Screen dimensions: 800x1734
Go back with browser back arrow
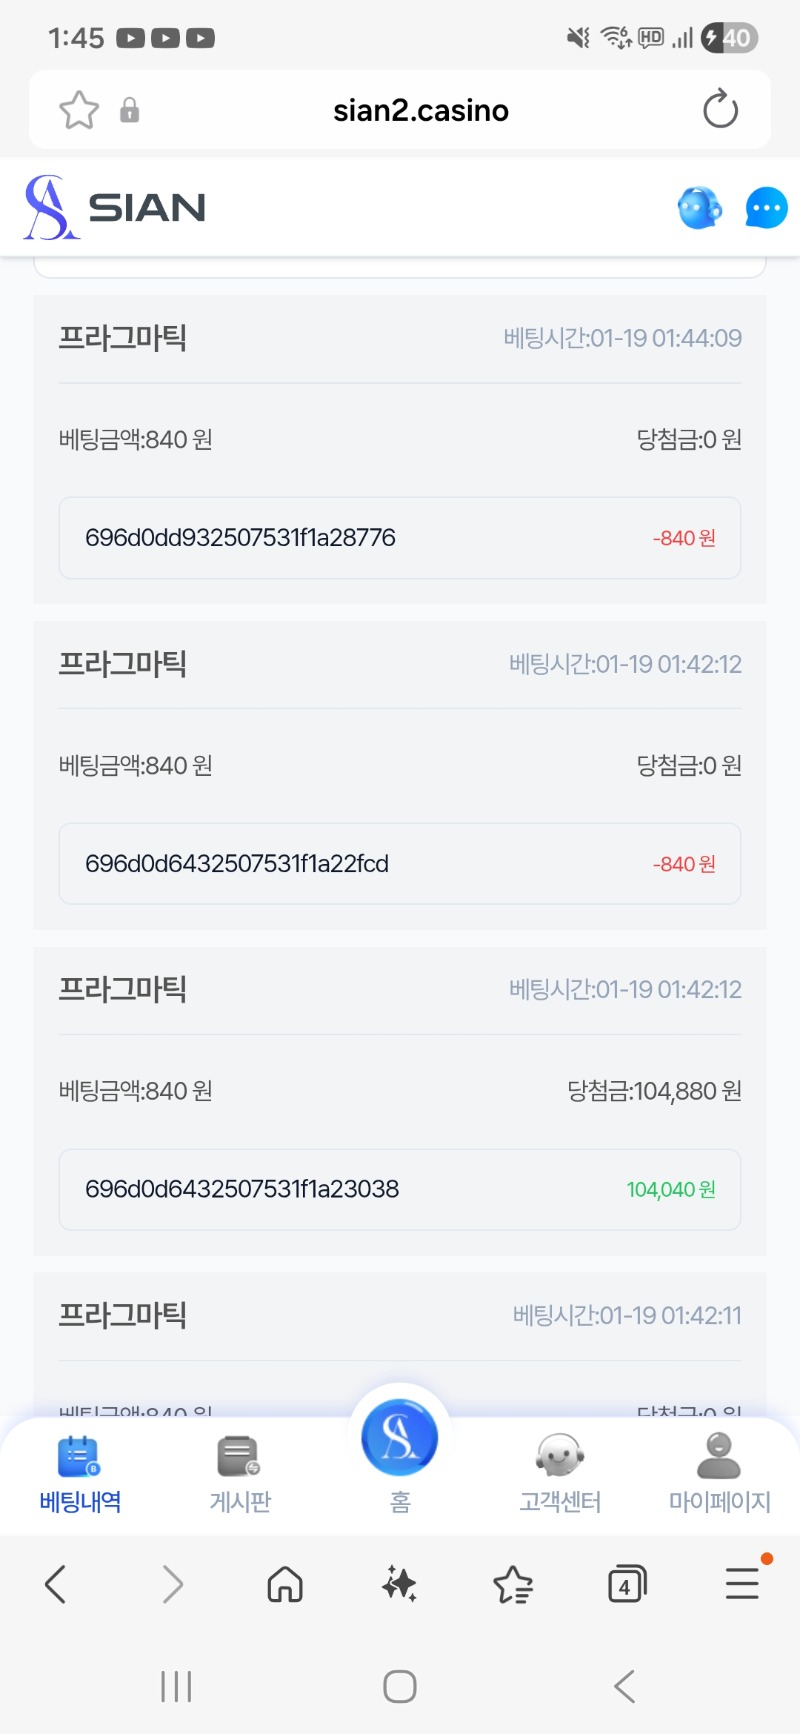[x=56, y=1584]
